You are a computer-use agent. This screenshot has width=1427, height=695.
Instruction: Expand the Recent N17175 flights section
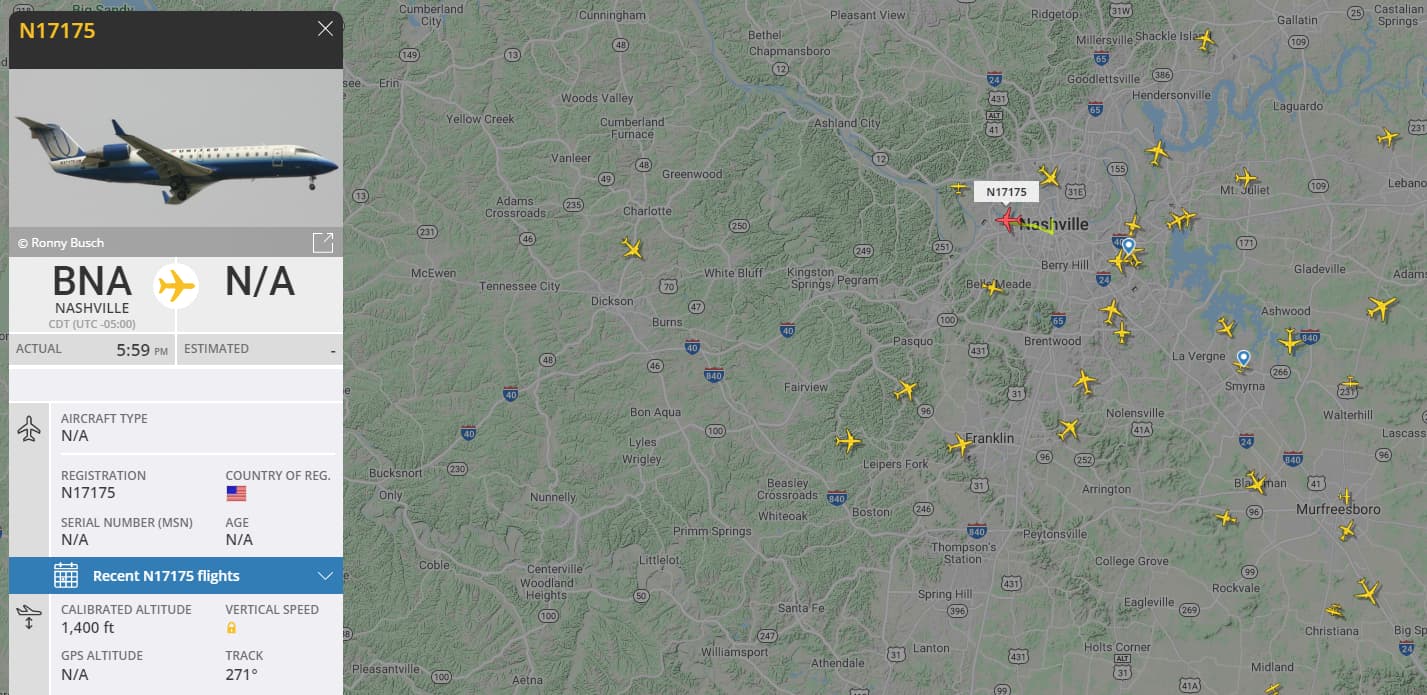click(176, 576)
